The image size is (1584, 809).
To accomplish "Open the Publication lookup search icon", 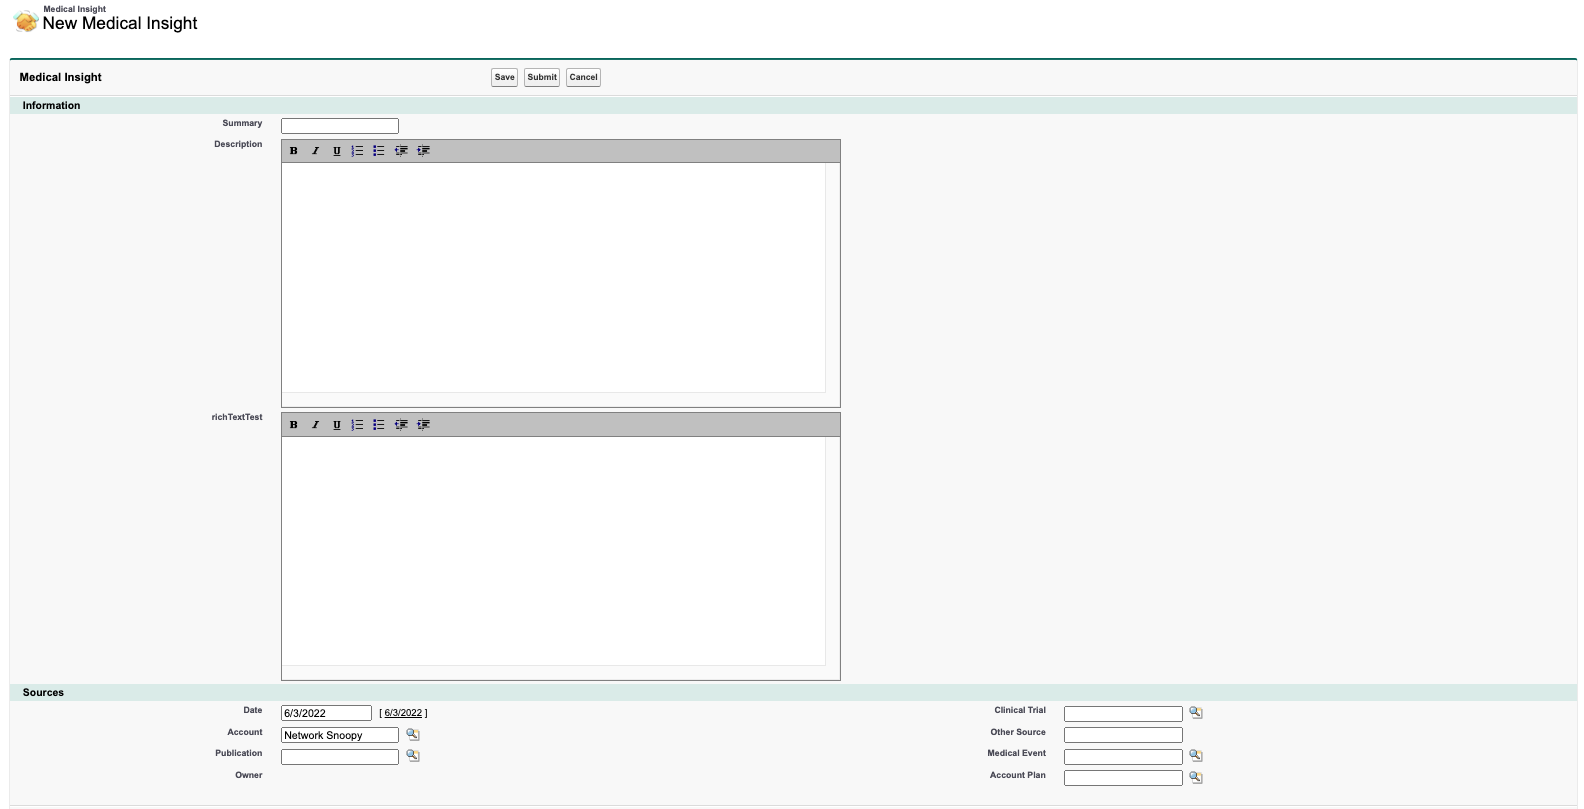I will click(412, 756).
